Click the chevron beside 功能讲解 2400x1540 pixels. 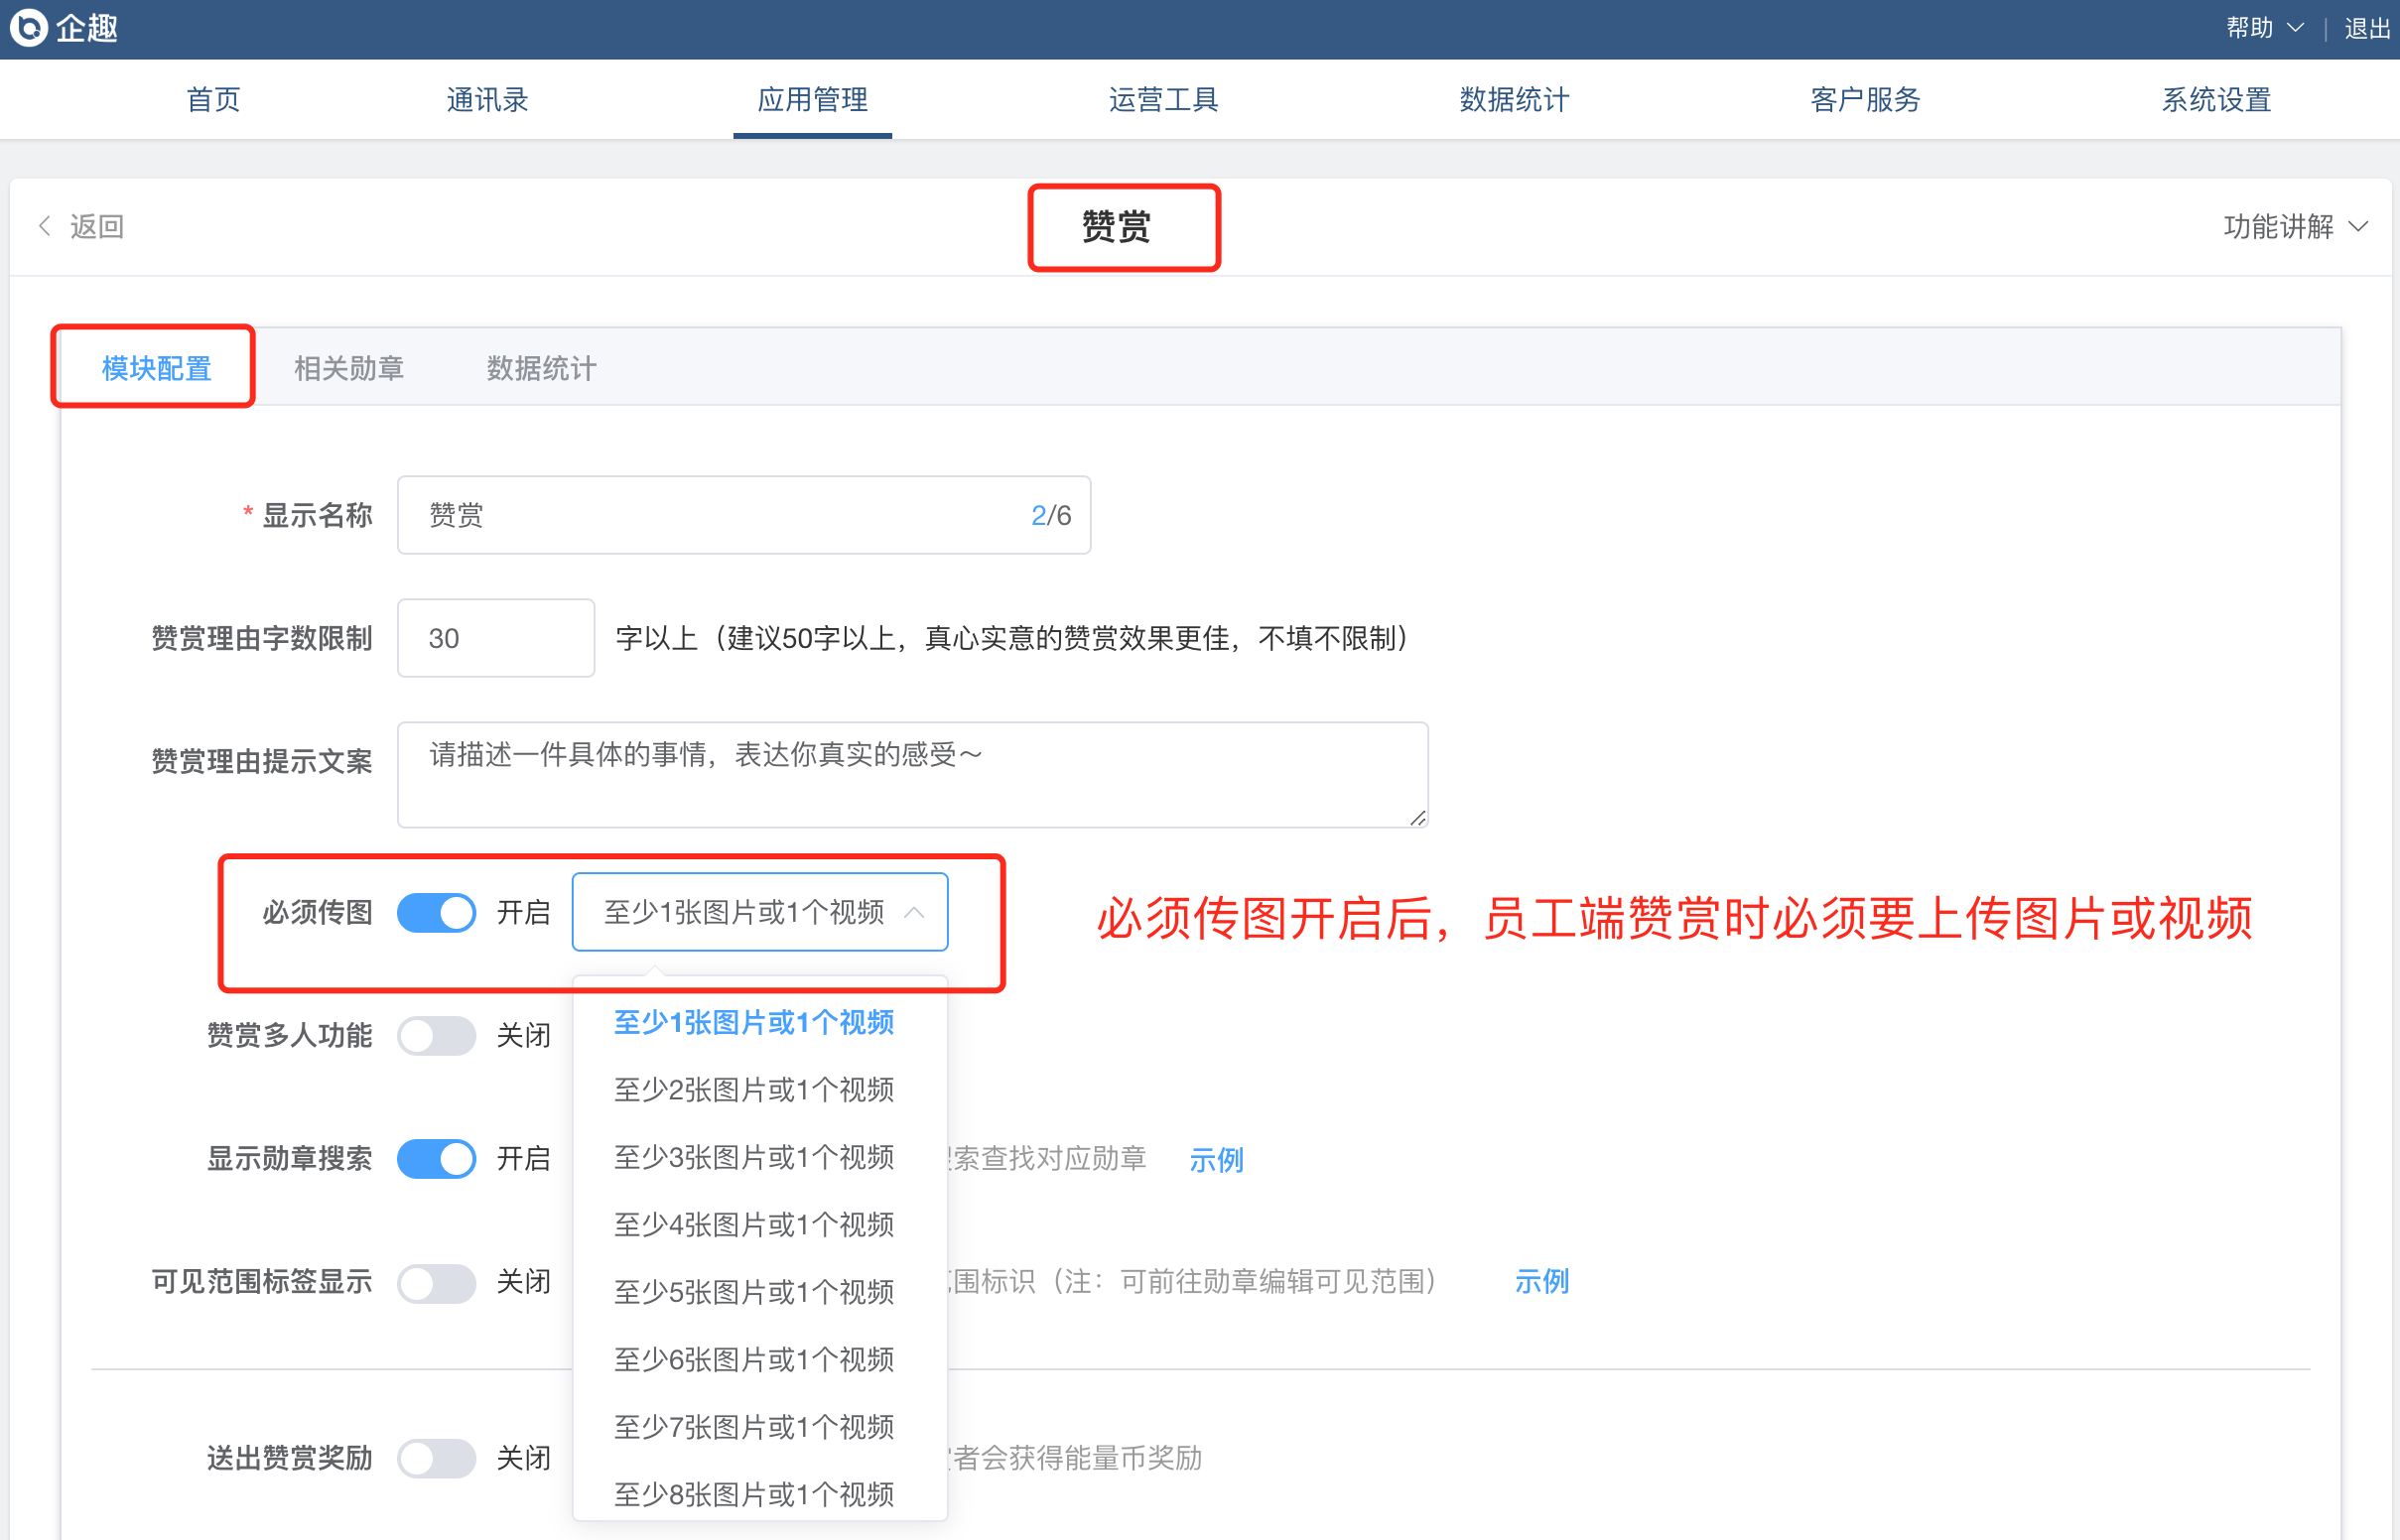coord(2359,227)
